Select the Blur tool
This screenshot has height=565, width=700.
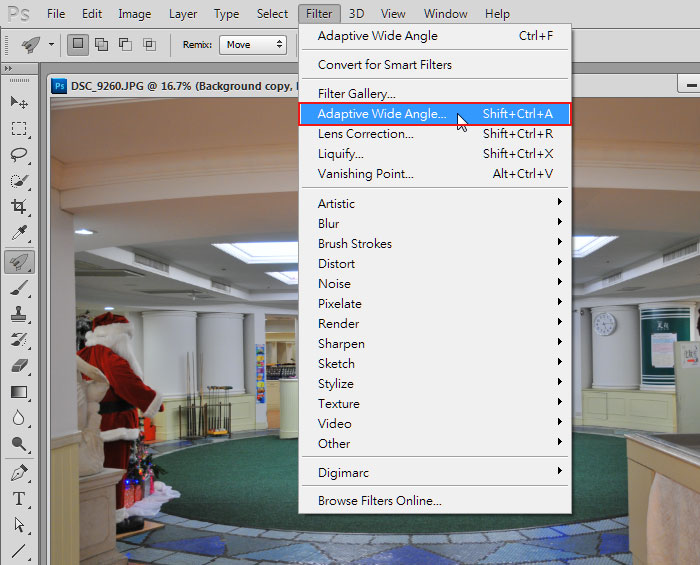pos(19,418)
